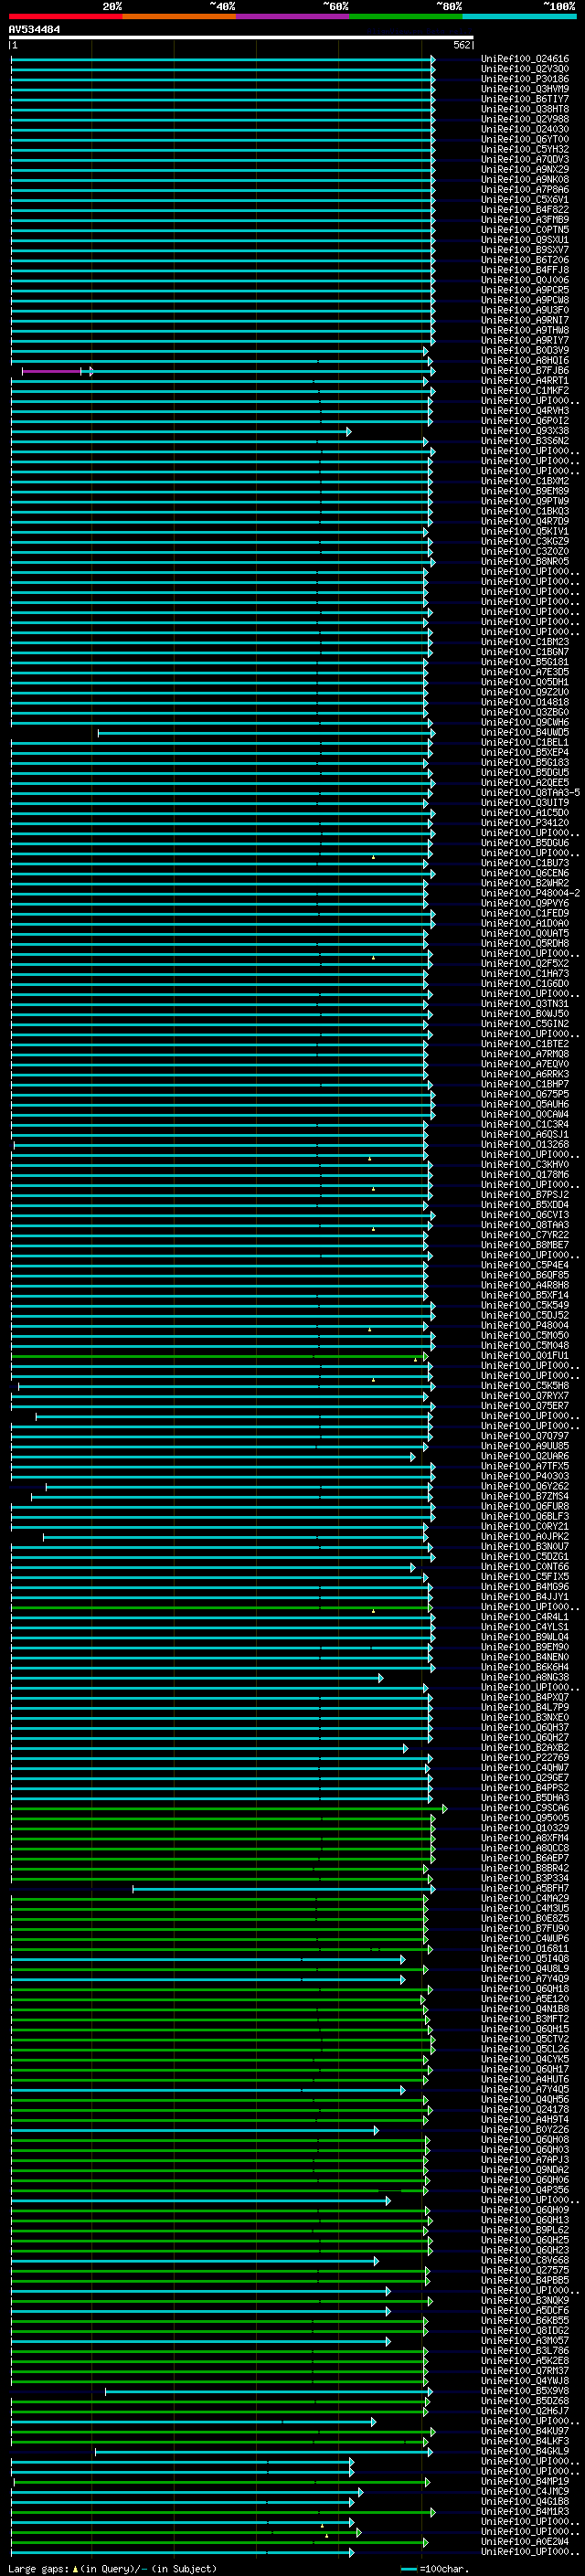
Task: Click the white query sequence bar
Action: click(x=241, y=37)
